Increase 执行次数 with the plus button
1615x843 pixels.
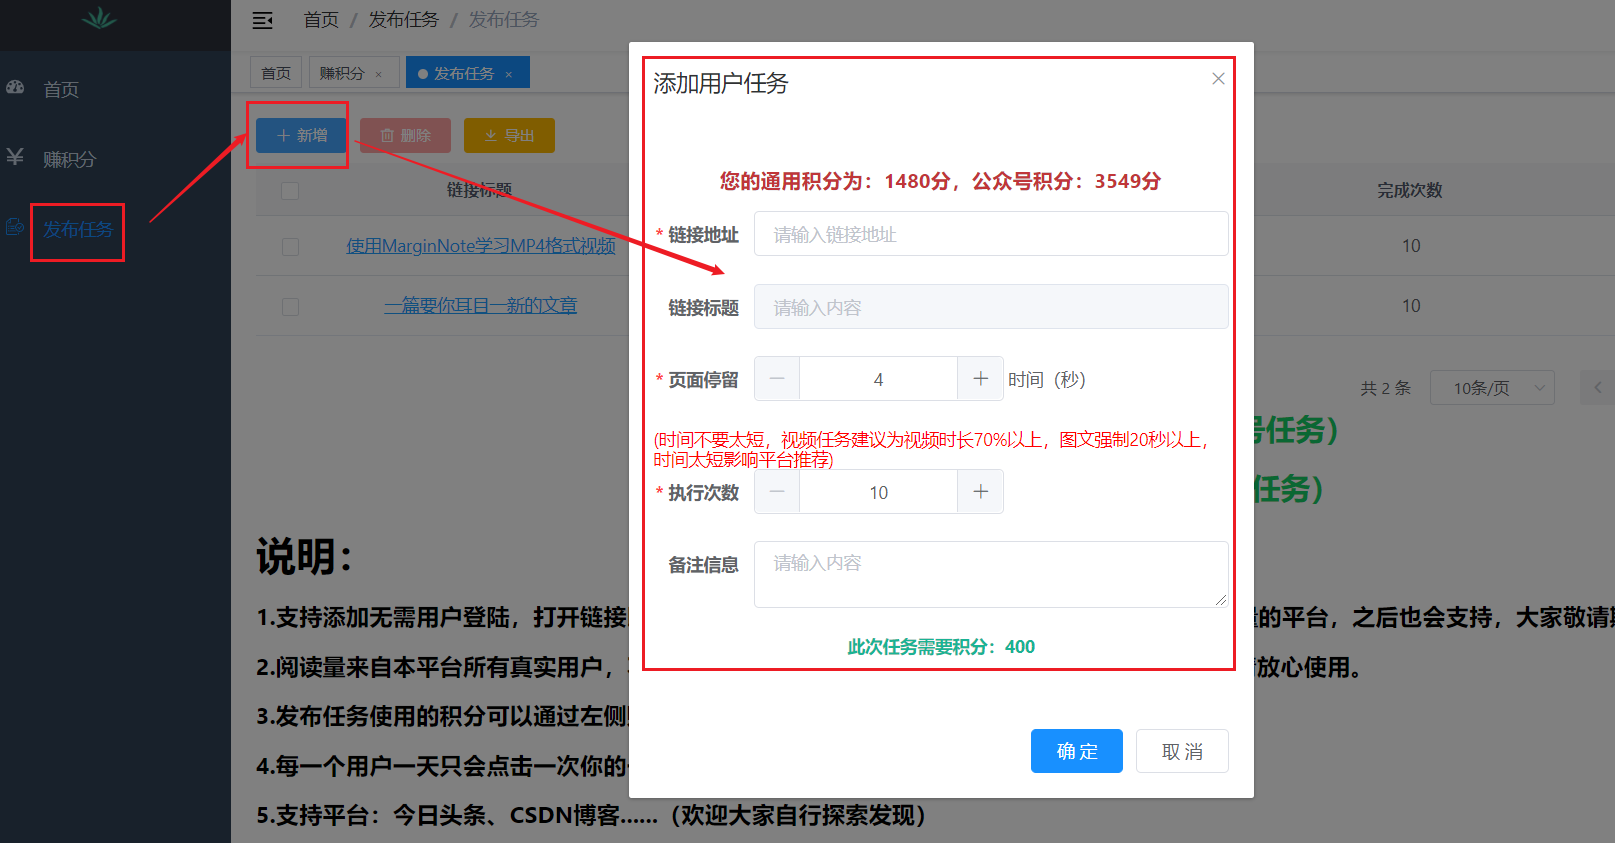[x=981, y=492]
